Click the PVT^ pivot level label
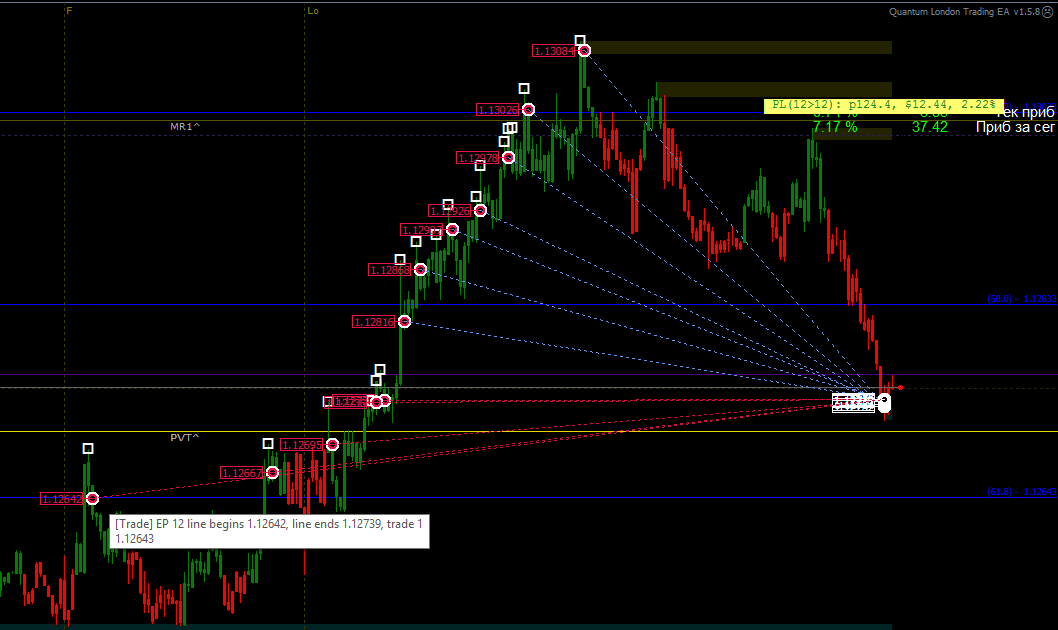1058x630 pixels. click(185, 438)
